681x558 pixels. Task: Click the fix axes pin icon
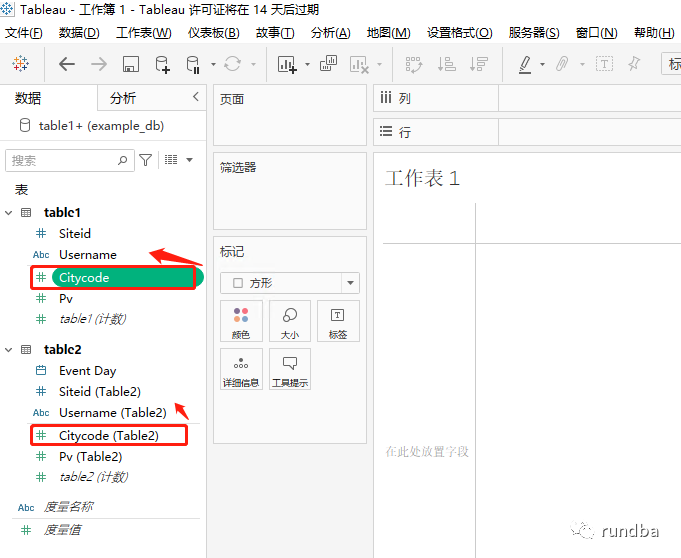click(x=634, y=64)
